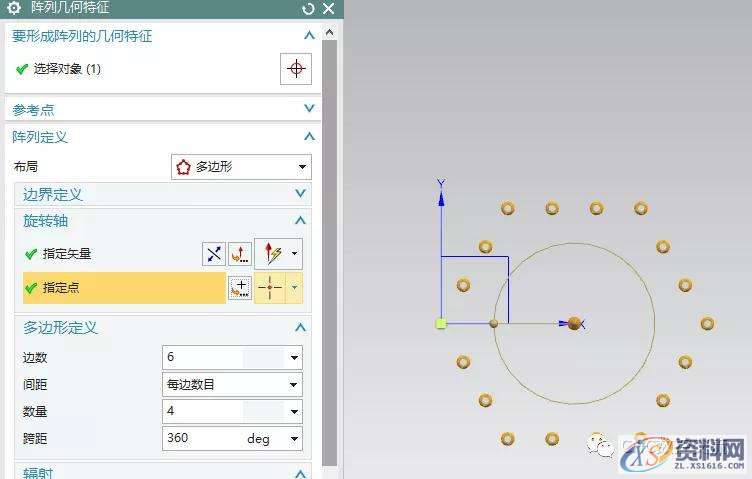
Task: Collapse the 多边形定义 section
Action: pyautogui.click(x=300, y=328)
